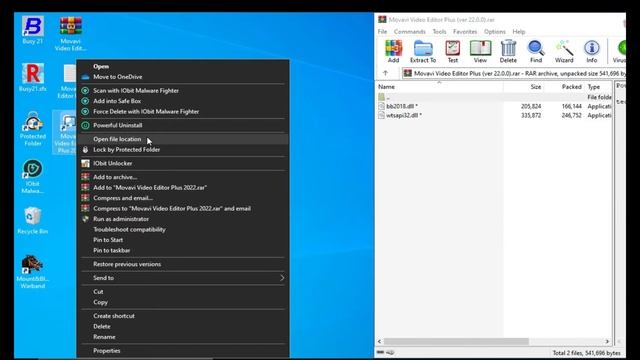Choose Delete in the context menu

coord(183,327)
